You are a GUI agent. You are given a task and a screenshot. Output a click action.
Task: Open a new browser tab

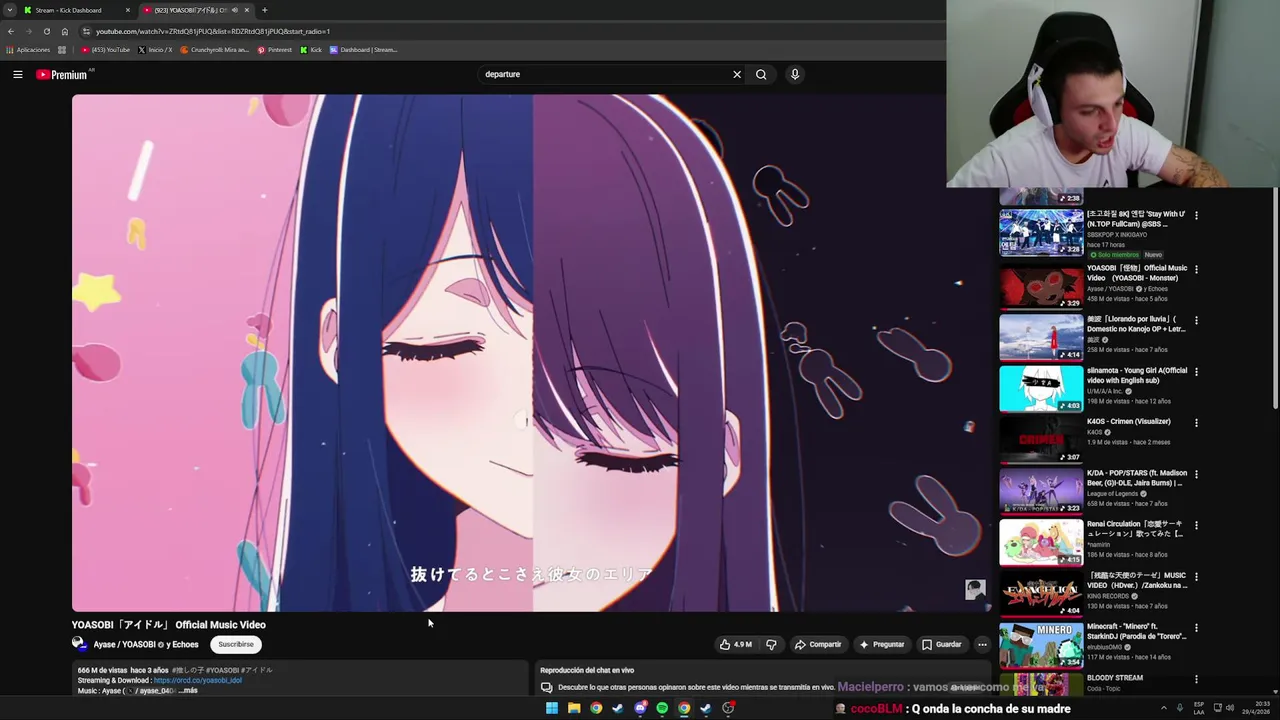pyautogui.click(x=264, y=10)
